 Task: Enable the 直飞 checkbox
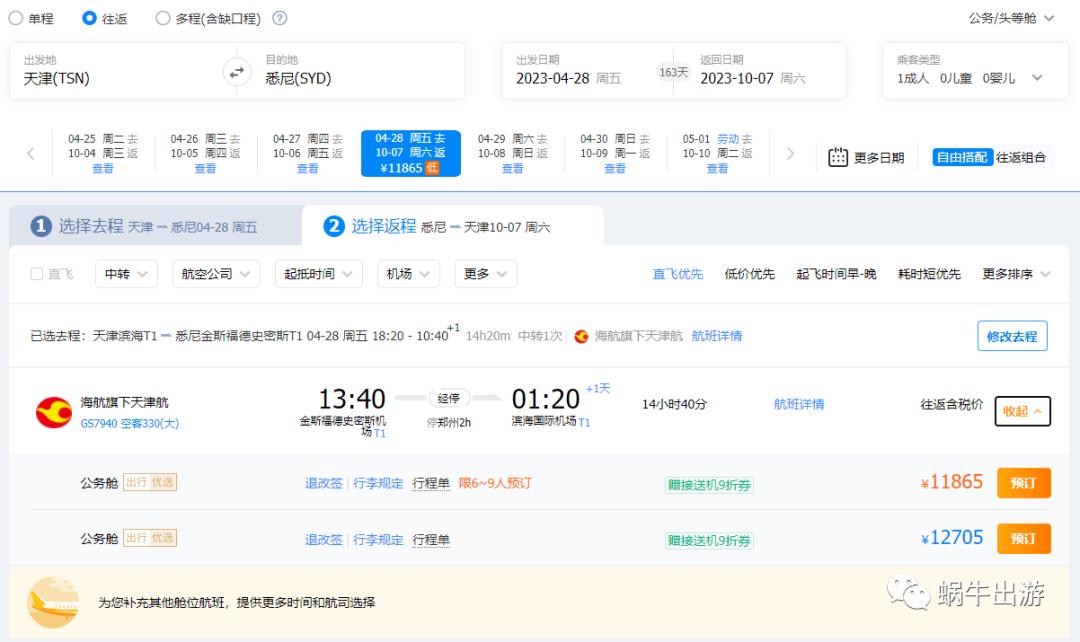(36, 273)
